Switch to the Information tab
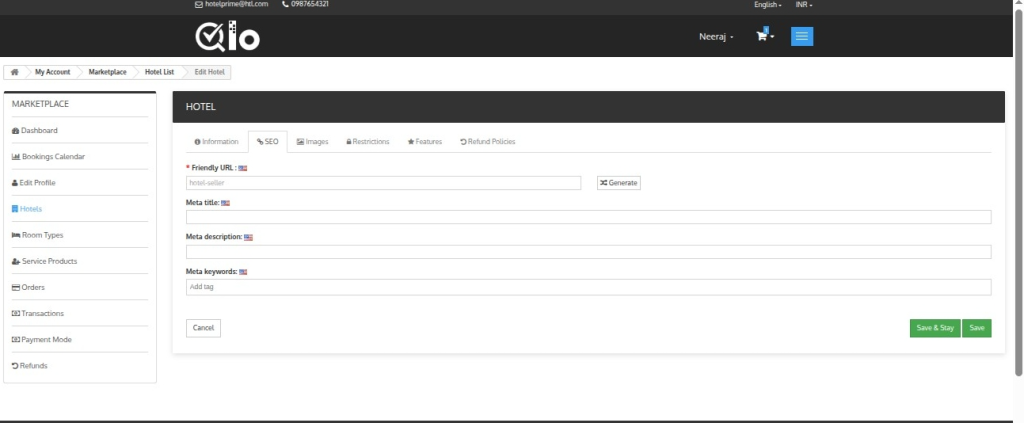Viewport: 1024px width, 423px height. tap(216, 142)
